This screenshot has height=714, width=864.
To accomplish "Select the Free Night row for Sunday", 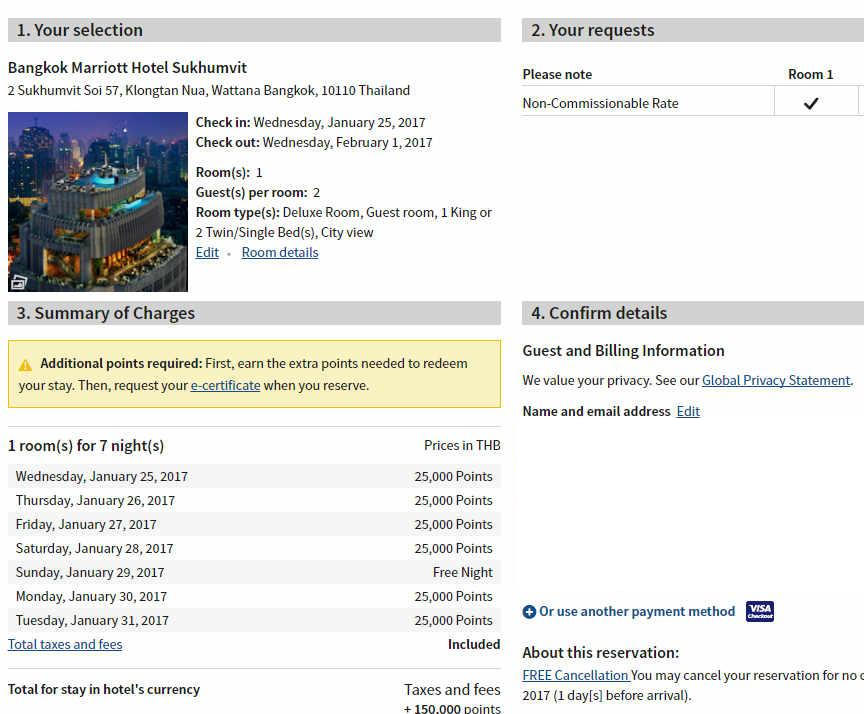I will [x=255, y=572].
